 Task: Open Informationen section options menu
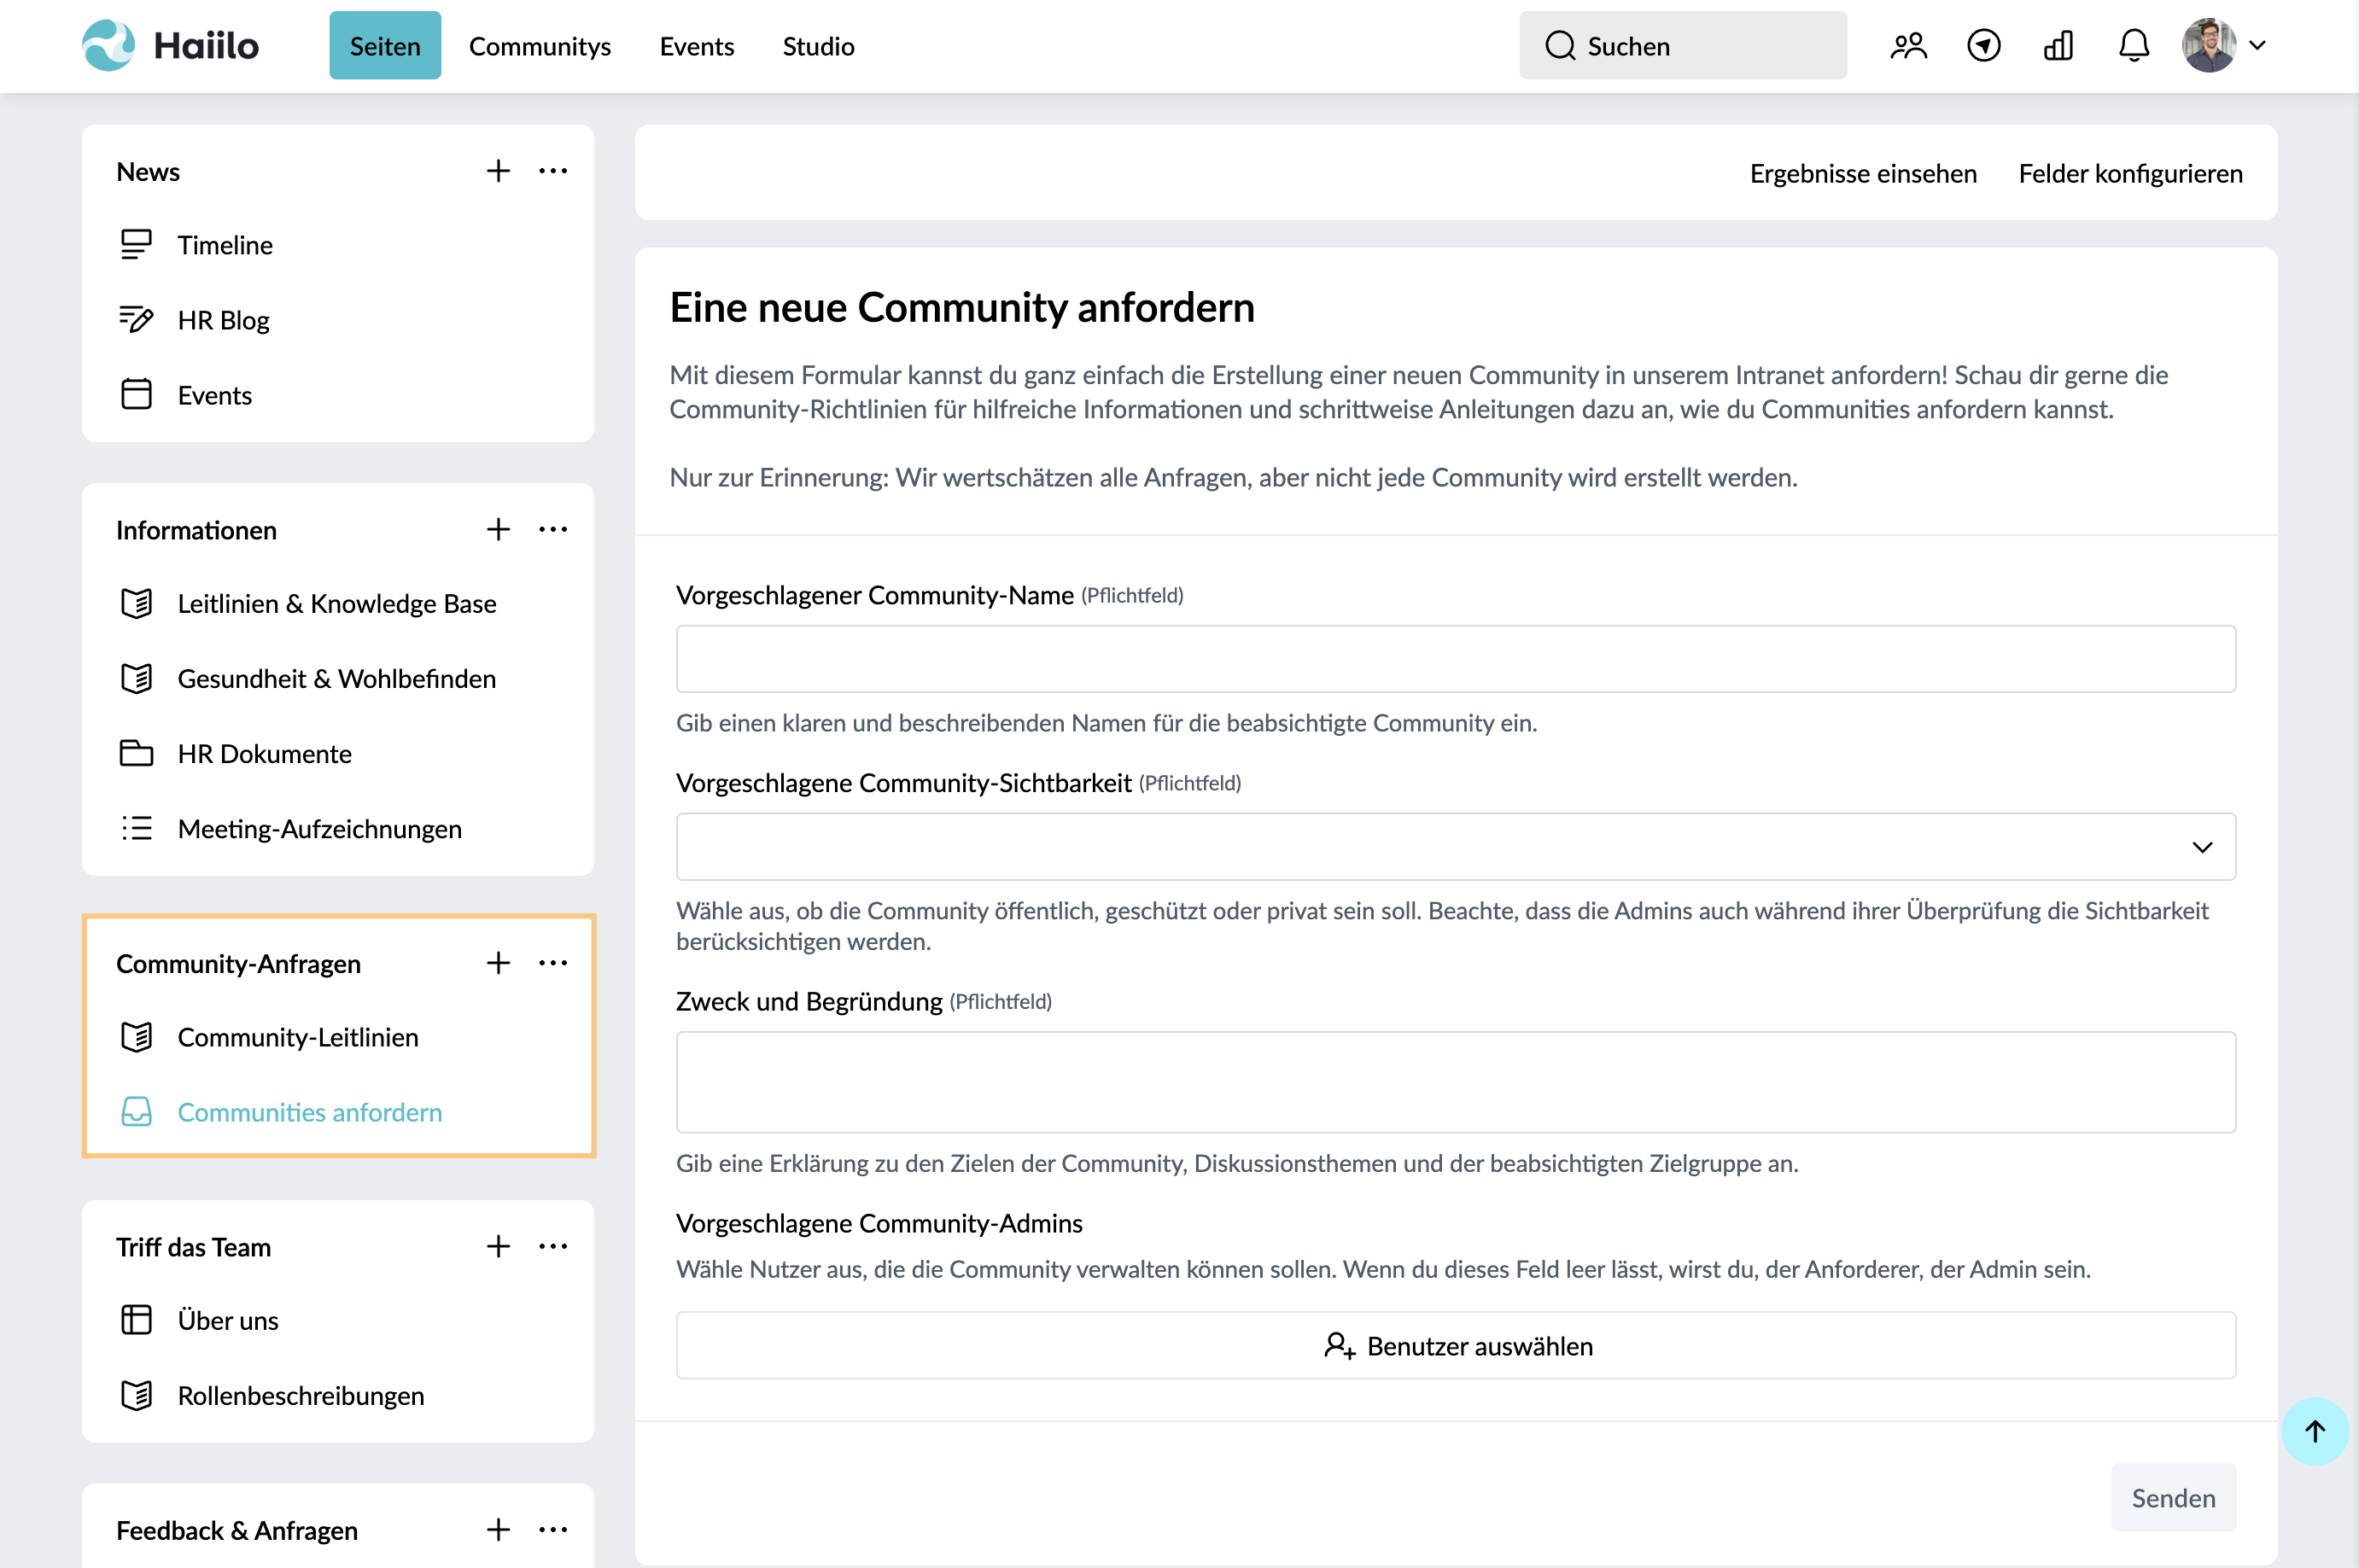[553, 529]
